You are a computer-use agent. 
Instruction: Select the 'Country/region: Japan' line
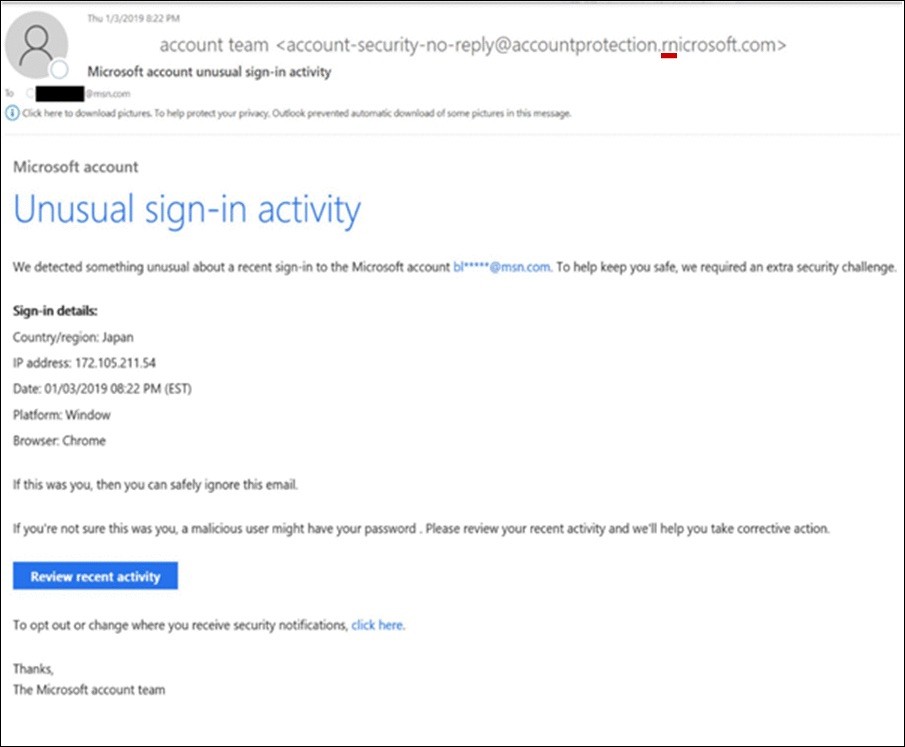pyautogui.click(x=73, y=337)
